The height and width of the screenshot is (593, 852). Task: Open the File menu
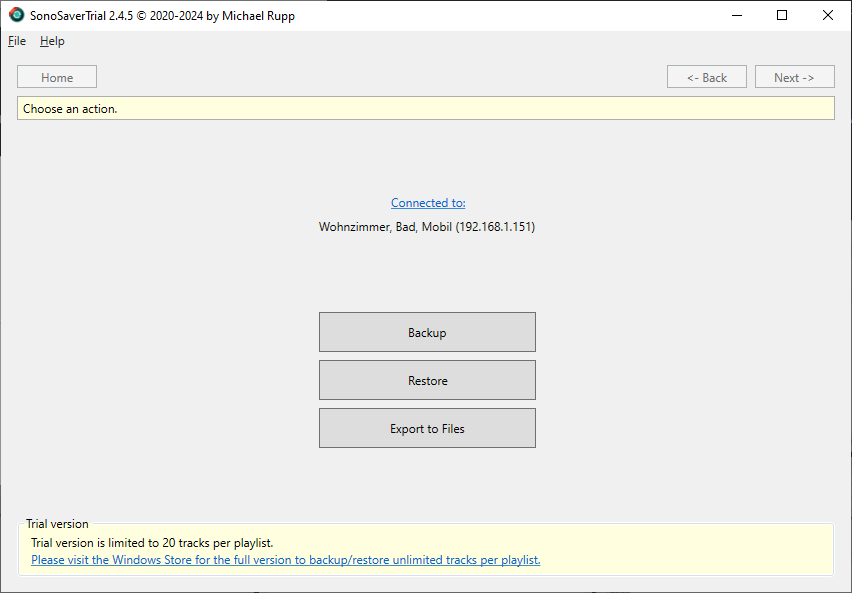[x=16, y=41]
